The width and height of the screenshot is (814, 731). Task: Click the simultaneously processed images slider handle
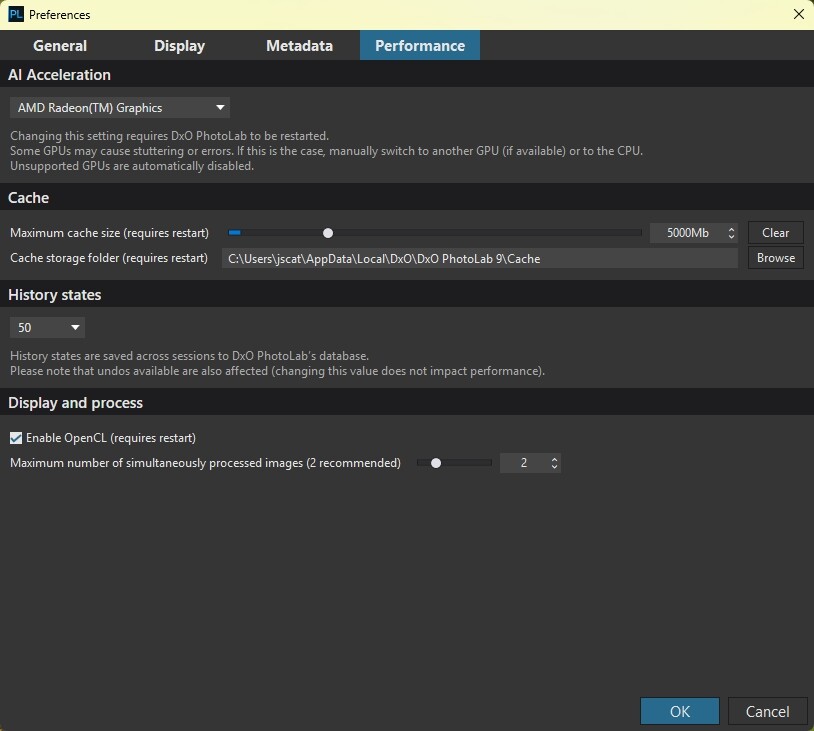[x=436, y=463]
